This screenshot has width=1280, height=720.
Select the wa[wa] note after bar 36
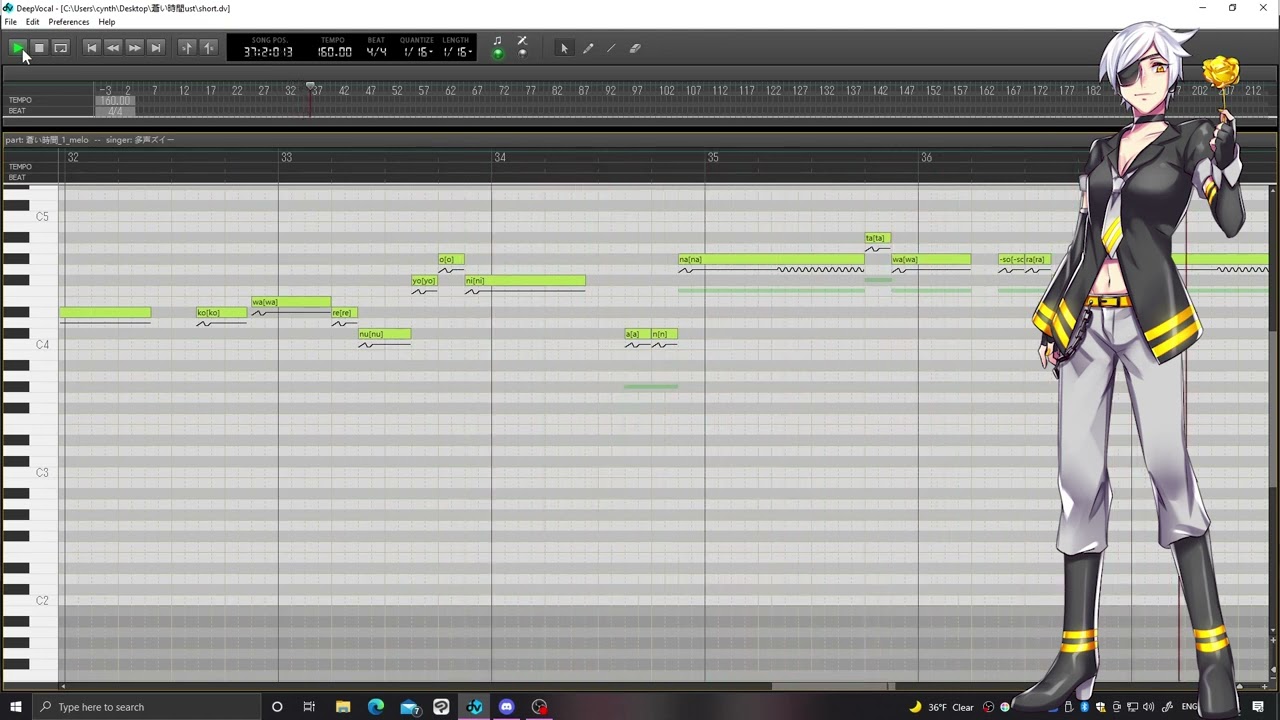(x=931, y=259)
